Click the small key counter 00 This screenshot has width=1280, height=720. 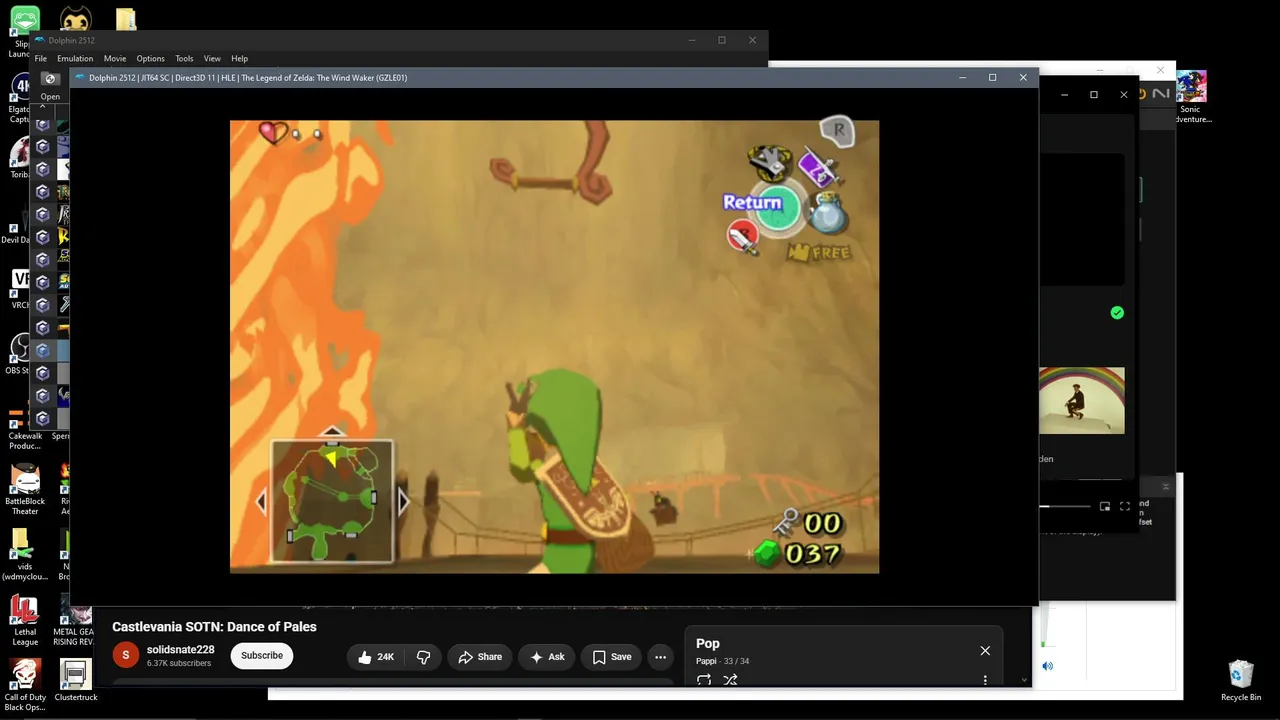tap(809, 523)
